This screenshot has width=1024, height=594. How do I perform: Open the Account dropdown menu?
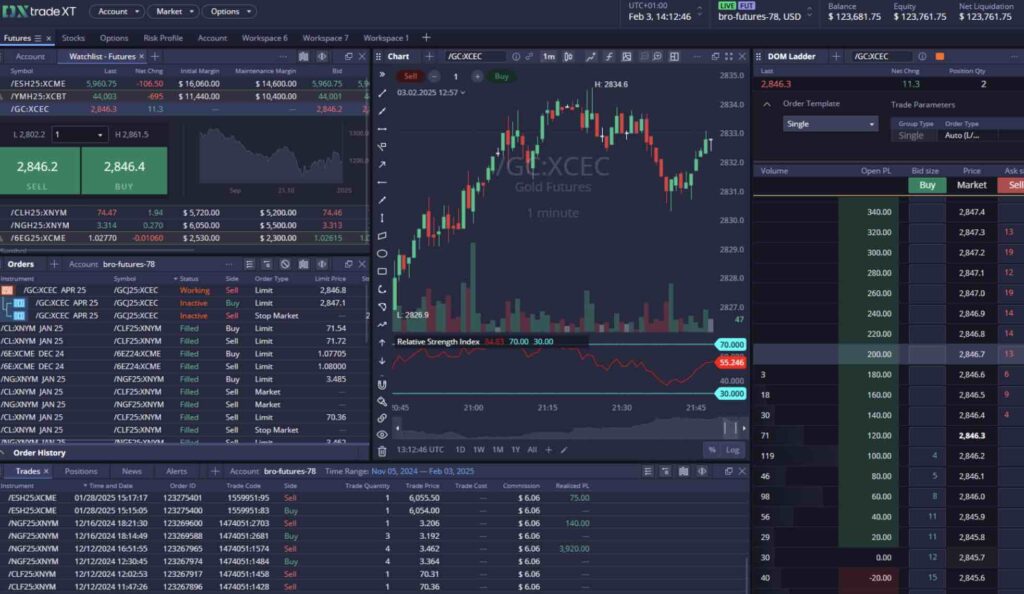coord(118,12)
